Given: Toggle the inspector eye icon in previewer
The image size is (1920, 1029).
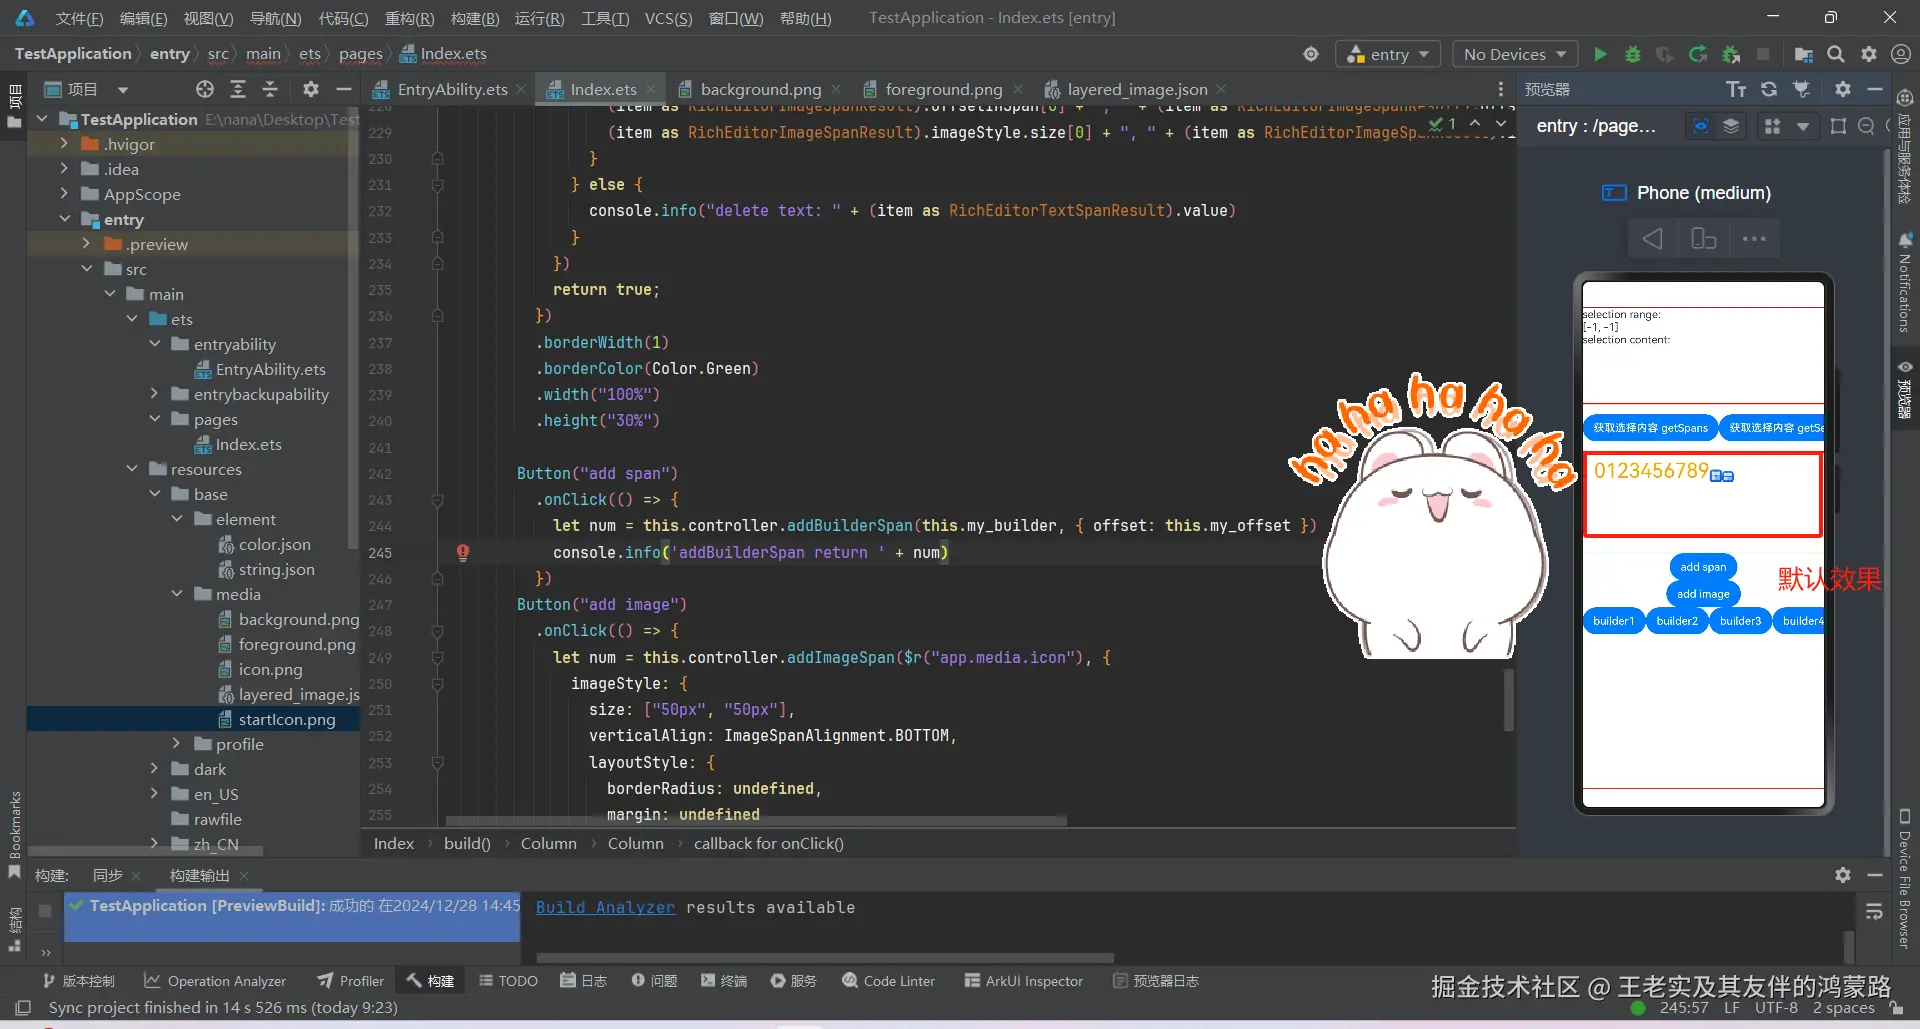Looking at the screenshot, I should pos(1700,126).
